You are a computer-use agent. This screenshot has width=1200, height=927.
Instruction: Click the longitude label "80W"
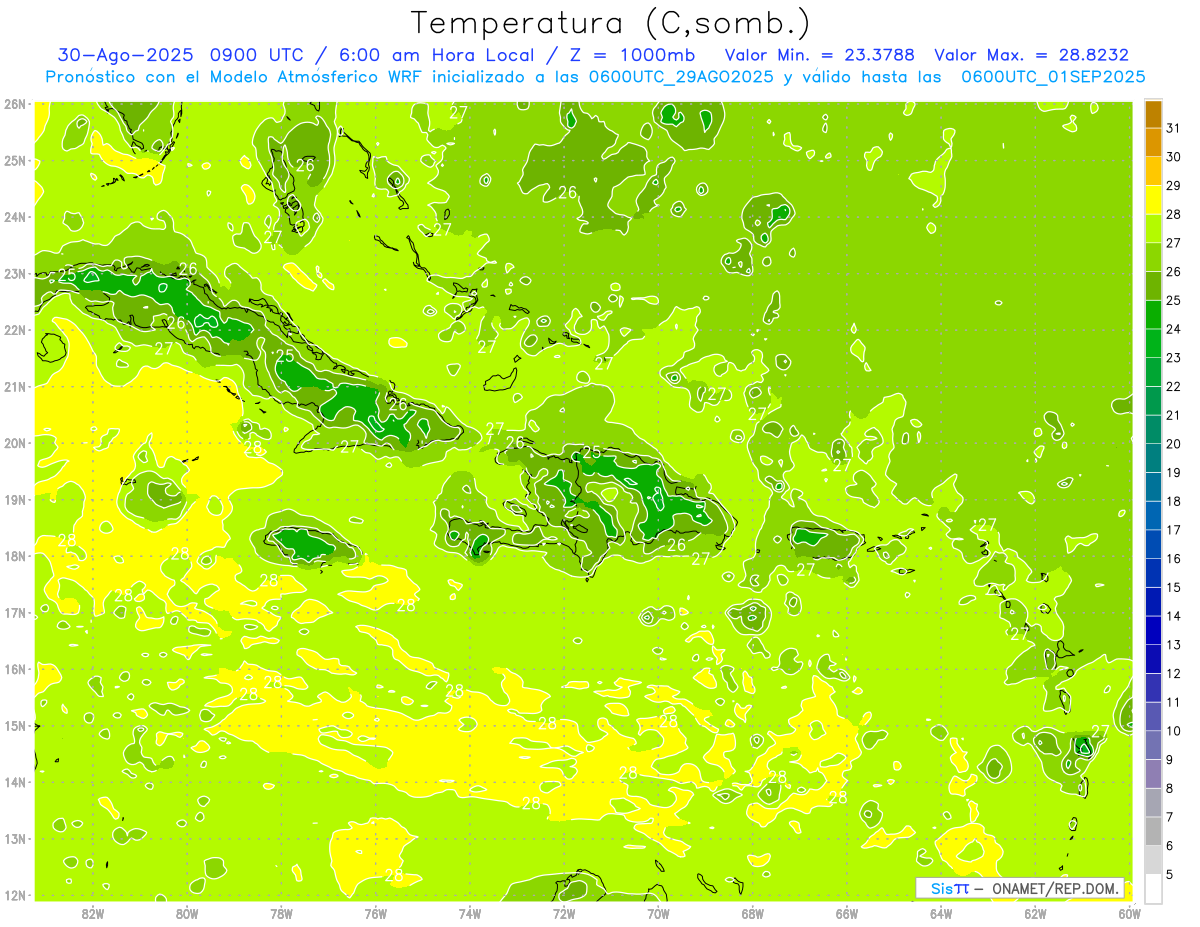pyautogui.click(x=187, y=913)
